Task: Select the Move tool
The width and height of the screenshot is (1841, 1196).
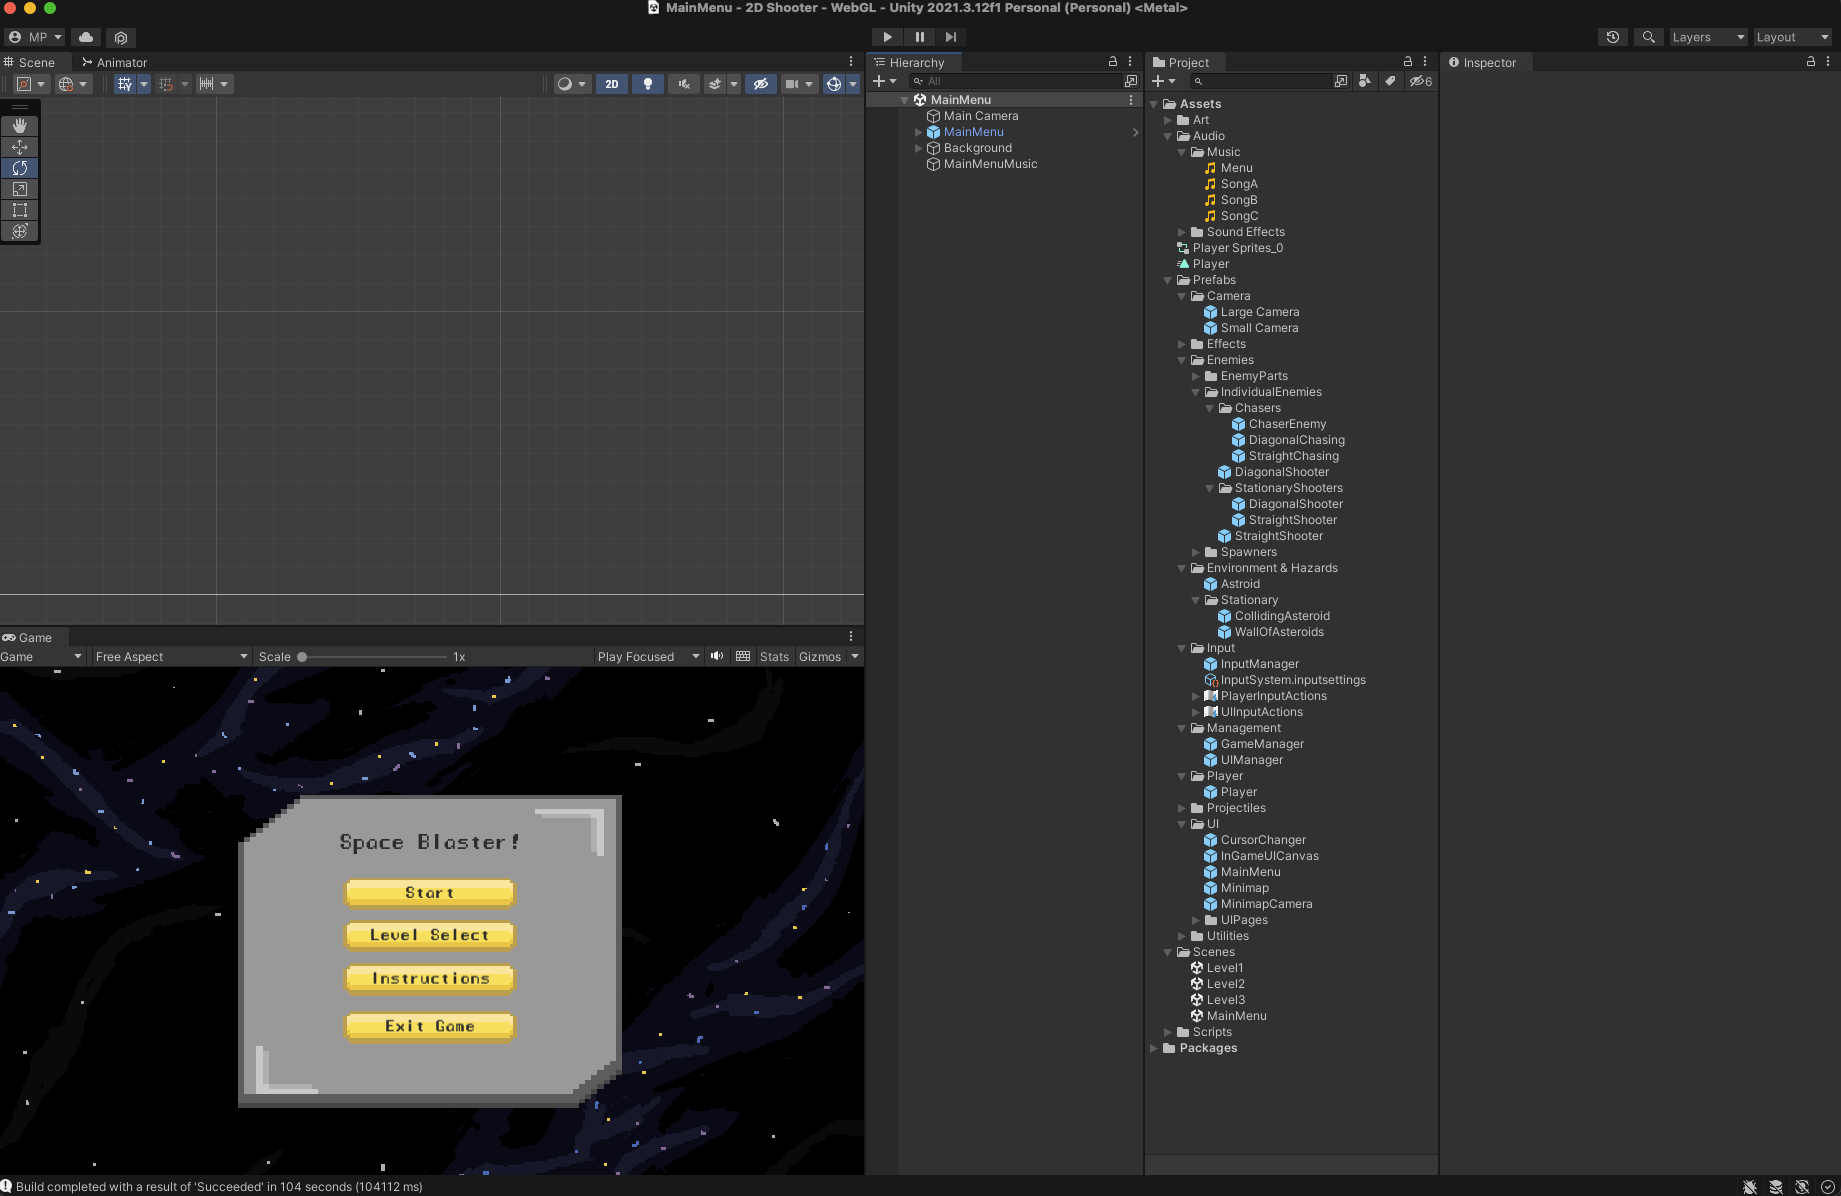Action: point(20,147)
